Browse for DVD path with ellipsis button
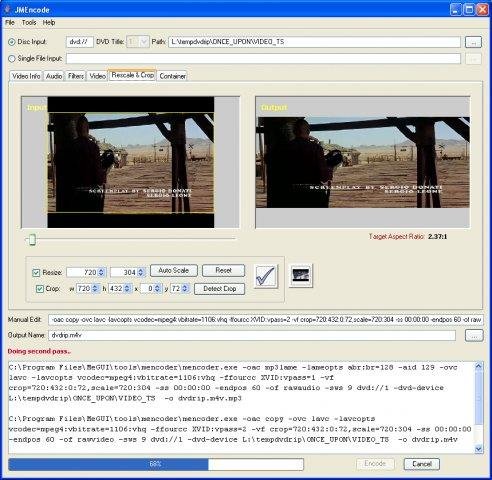 click(473, 42)
